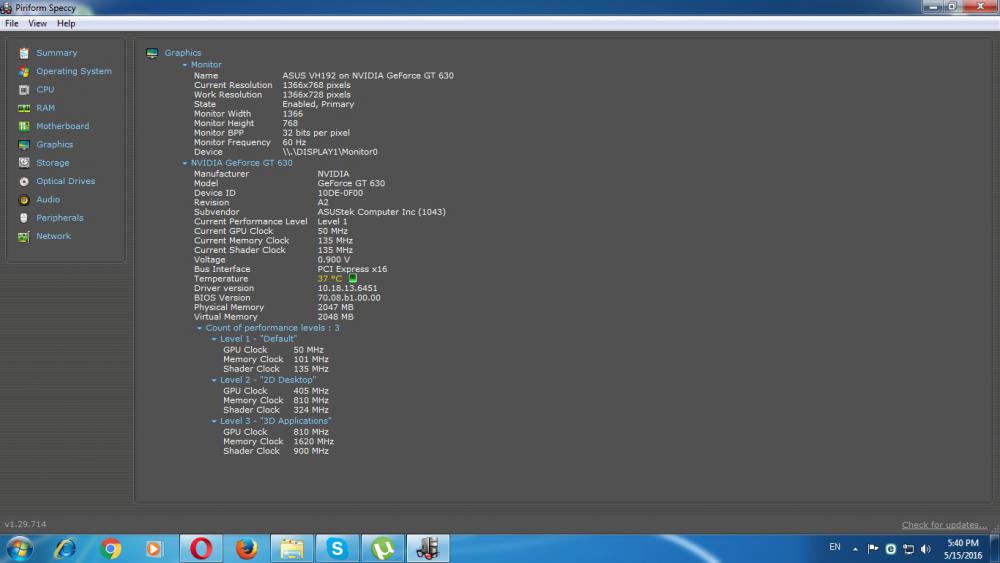Collapse the NVIDIA GeForce GT 630 section

(185, 163)
